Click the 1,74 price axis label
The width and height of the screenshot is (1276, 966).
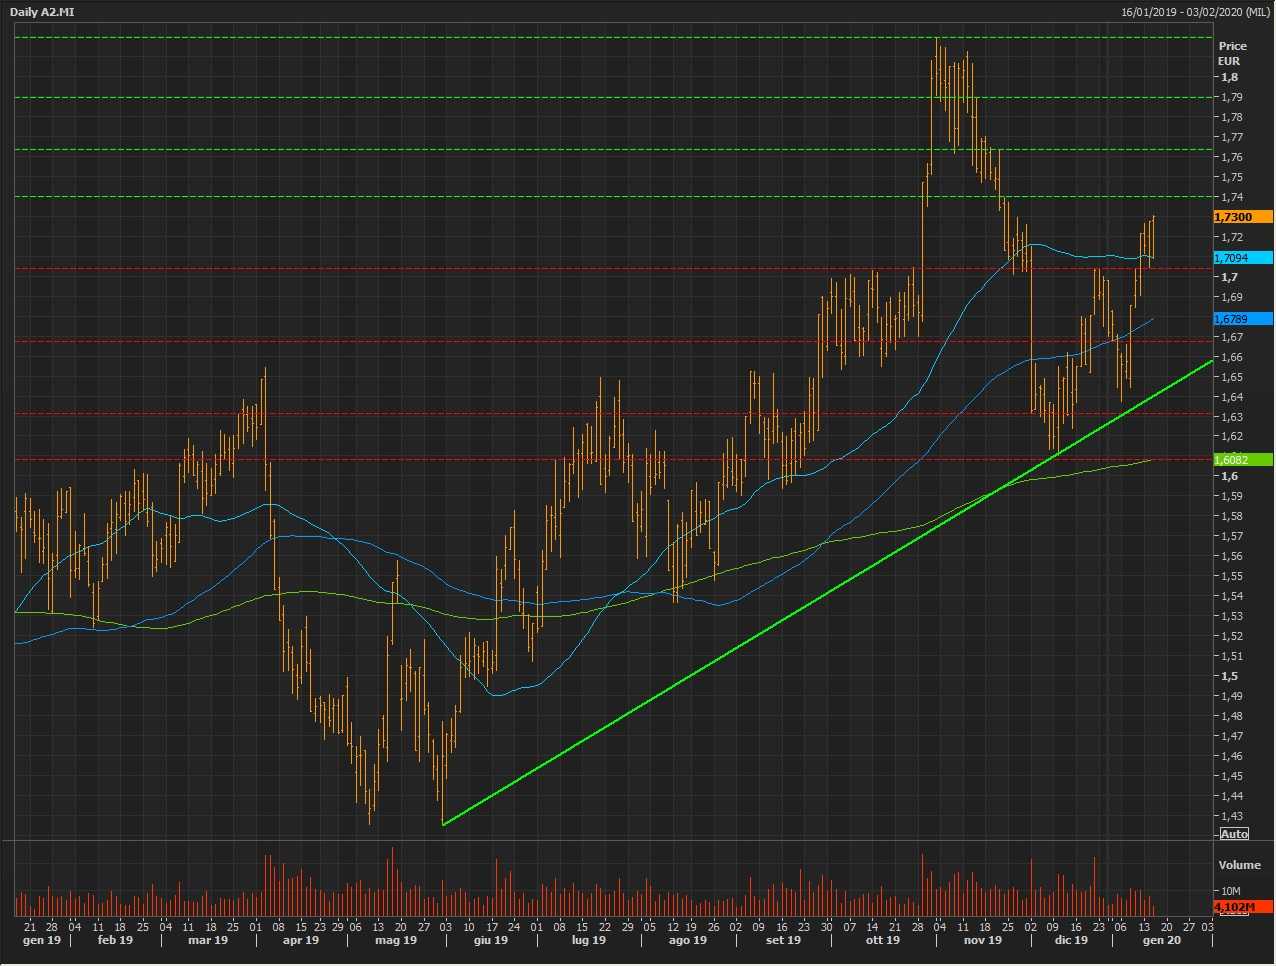click(x=1231, y=197)
